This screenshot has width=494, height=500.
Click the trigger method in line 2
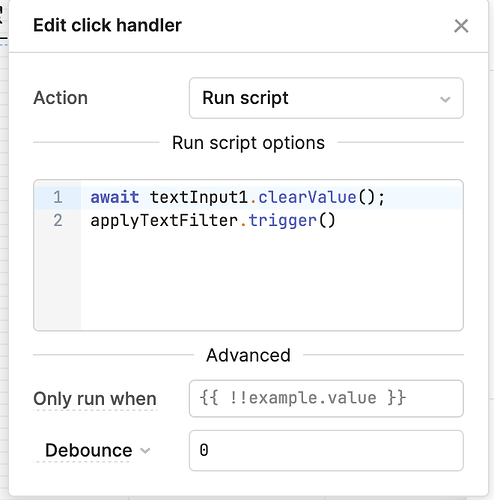pyautogui.click(x=282, y=221)
